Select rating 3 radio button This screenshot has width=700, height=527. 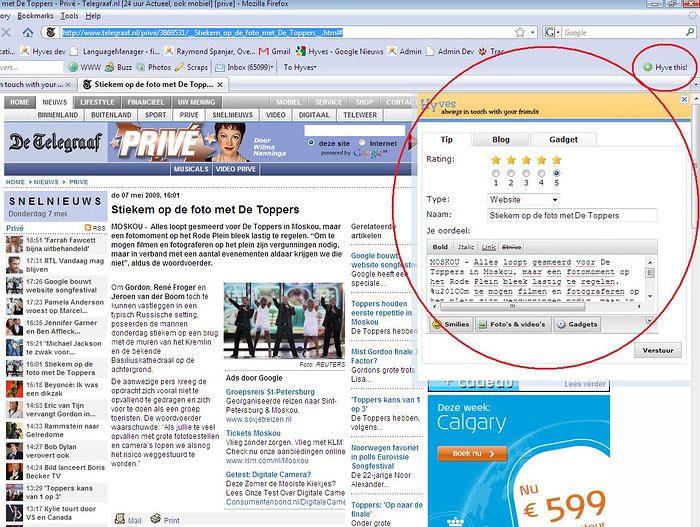click(527, 174)
